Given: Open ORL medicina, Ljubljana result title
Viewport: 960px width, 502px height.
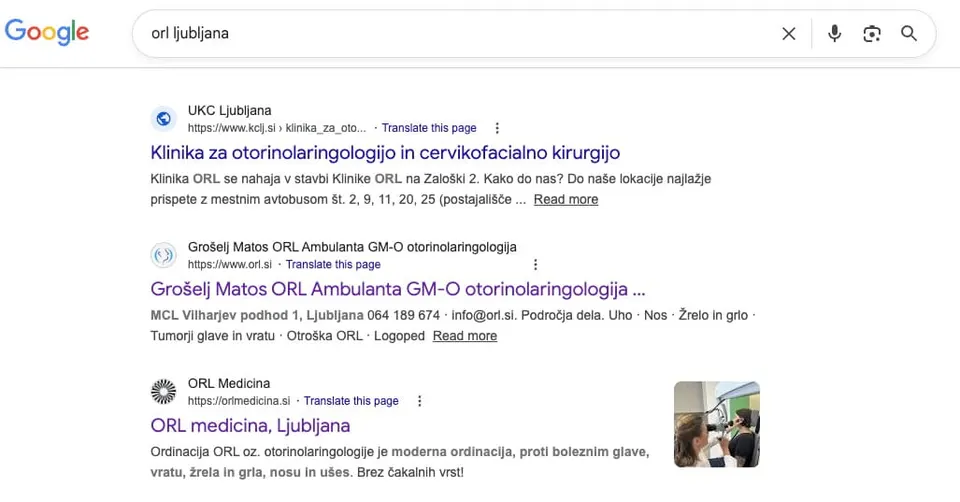Looking at the screenshot, I should click(x=250, y=425).
